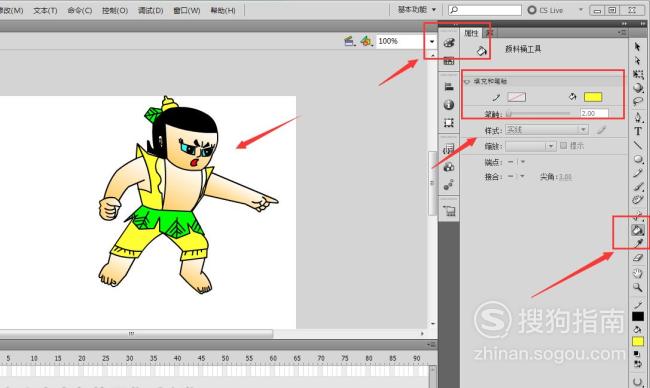Select the Eyedropper tool

(x=638, y=243)
